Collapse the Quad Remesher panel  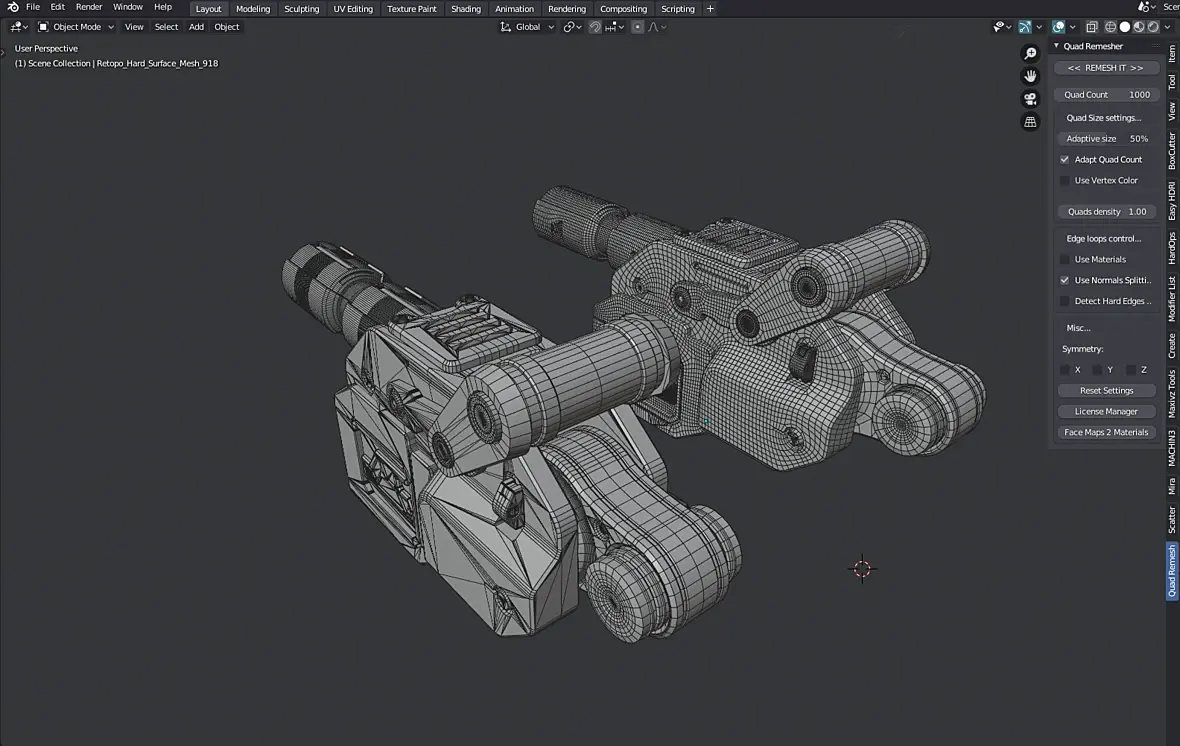pyautogui.click(x=1057, y=46)
